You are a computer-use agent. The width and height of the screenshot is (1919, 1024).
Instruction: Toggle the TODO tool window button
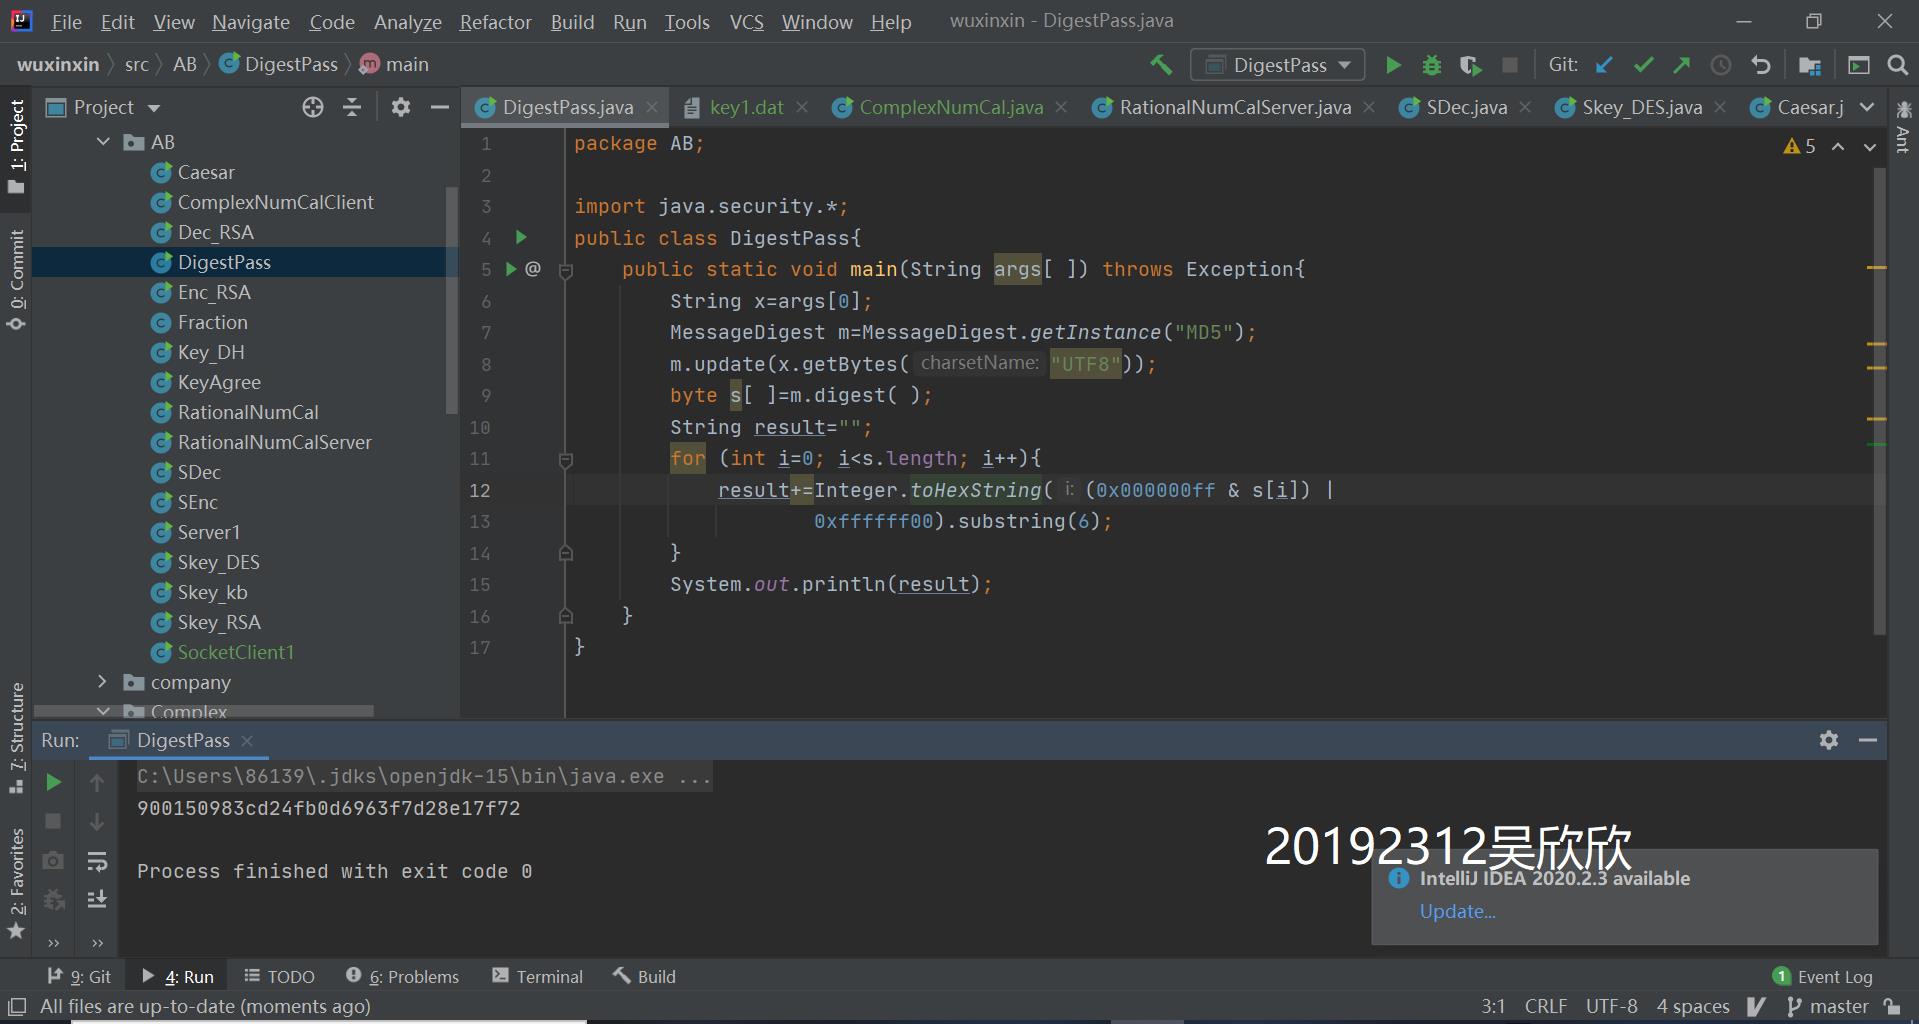point(279,976)
